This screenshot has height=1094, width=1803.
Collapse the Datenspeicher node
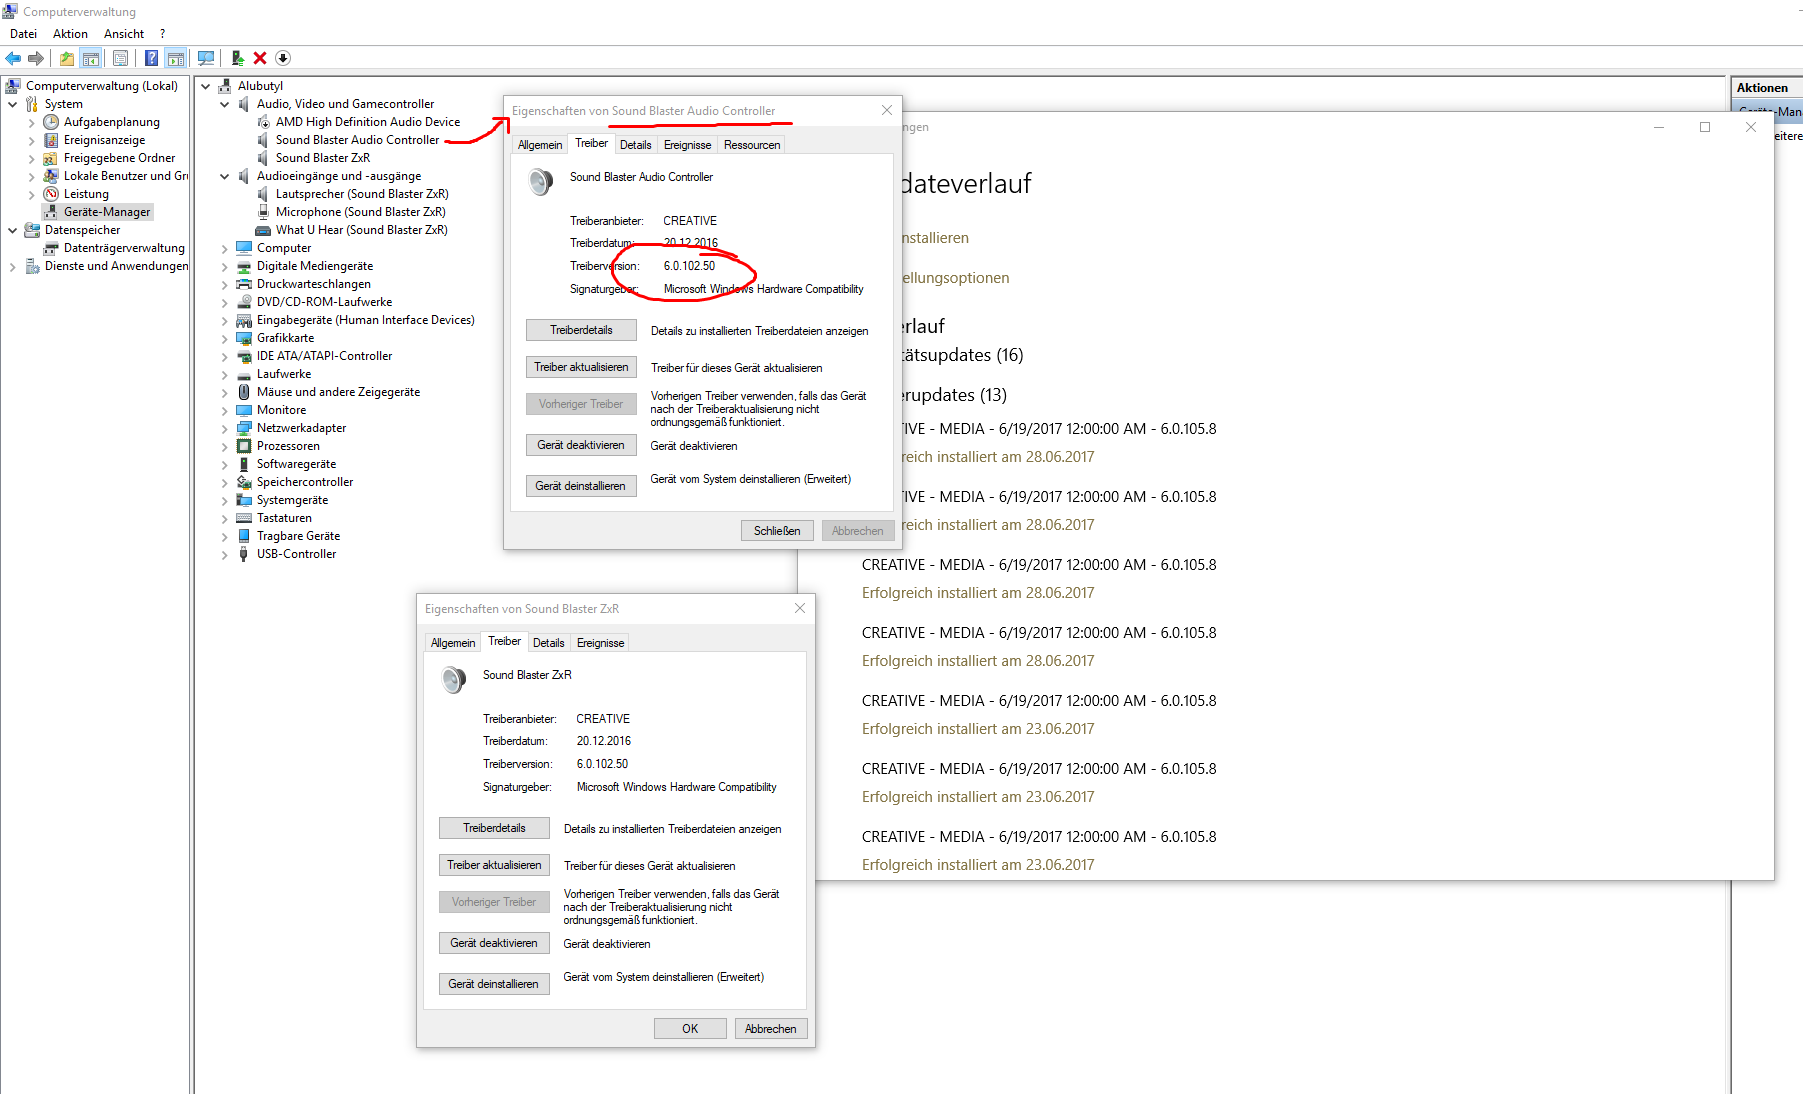(x=12, y=230)
